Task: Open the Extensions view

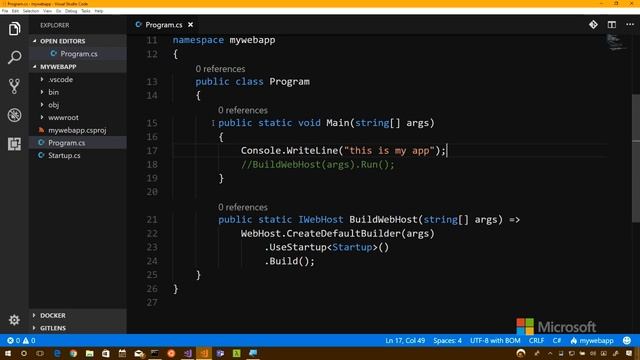Action: pos(14,144)
